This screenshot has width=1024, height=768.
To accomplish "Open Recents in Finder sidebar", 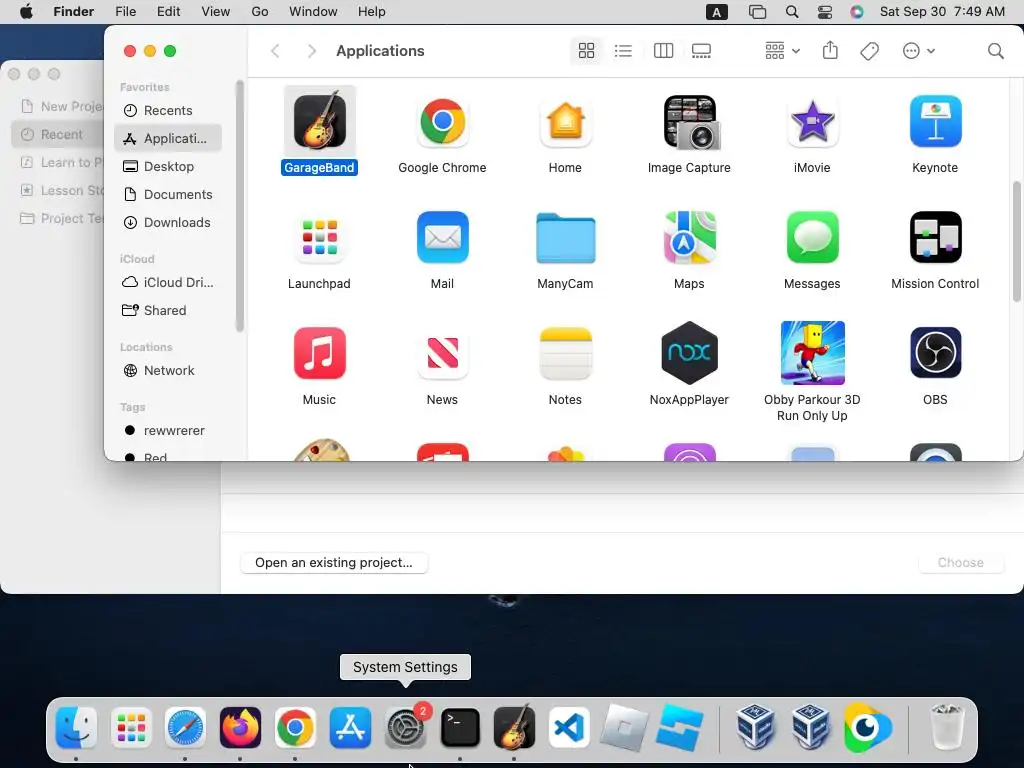I will 168,110.
